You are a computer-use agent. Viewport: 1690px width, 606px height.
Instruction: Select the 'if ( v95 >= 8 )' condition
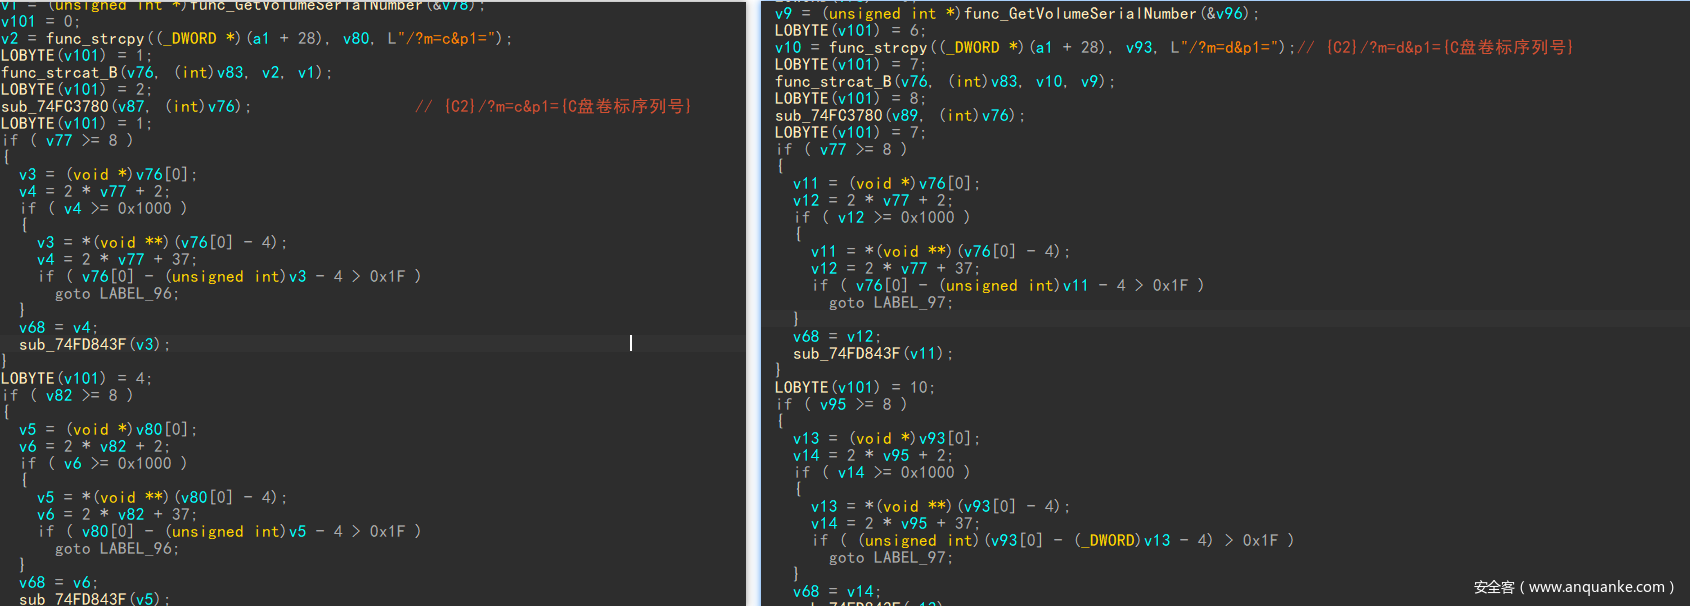tap(841, 405)
